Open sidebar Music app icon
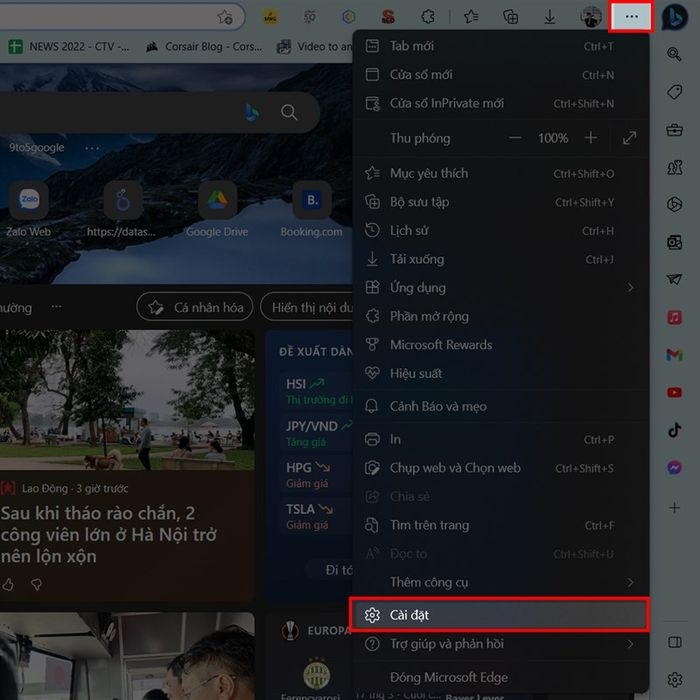This screenshot has width=700, height=700. pos(674,317)
